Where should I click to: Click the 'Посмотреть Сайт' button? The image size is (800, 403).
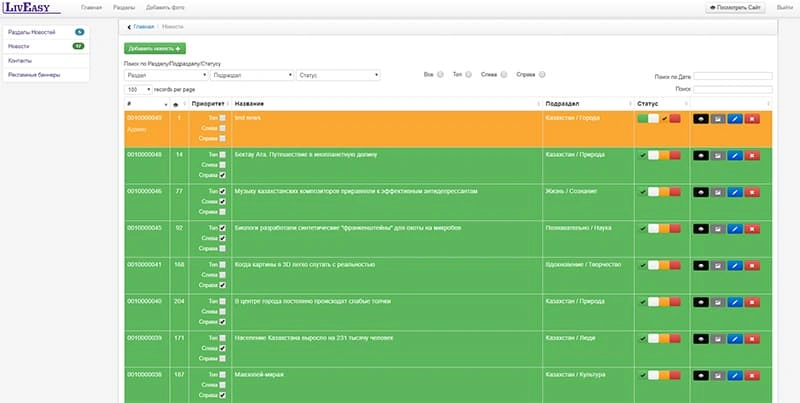pos(735,8)
